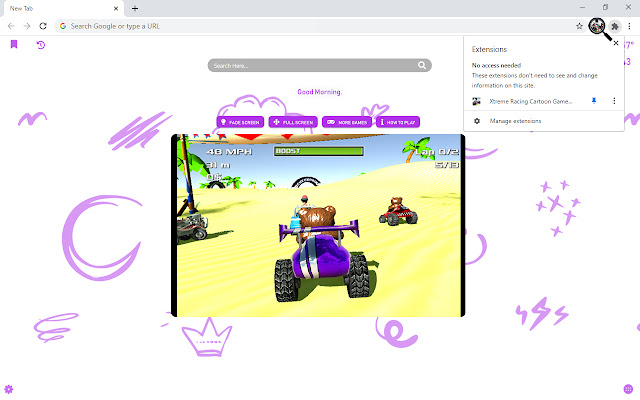640x400 pixels.
Task: Bookmark this tab with star icon
Action: coord(579,26)
